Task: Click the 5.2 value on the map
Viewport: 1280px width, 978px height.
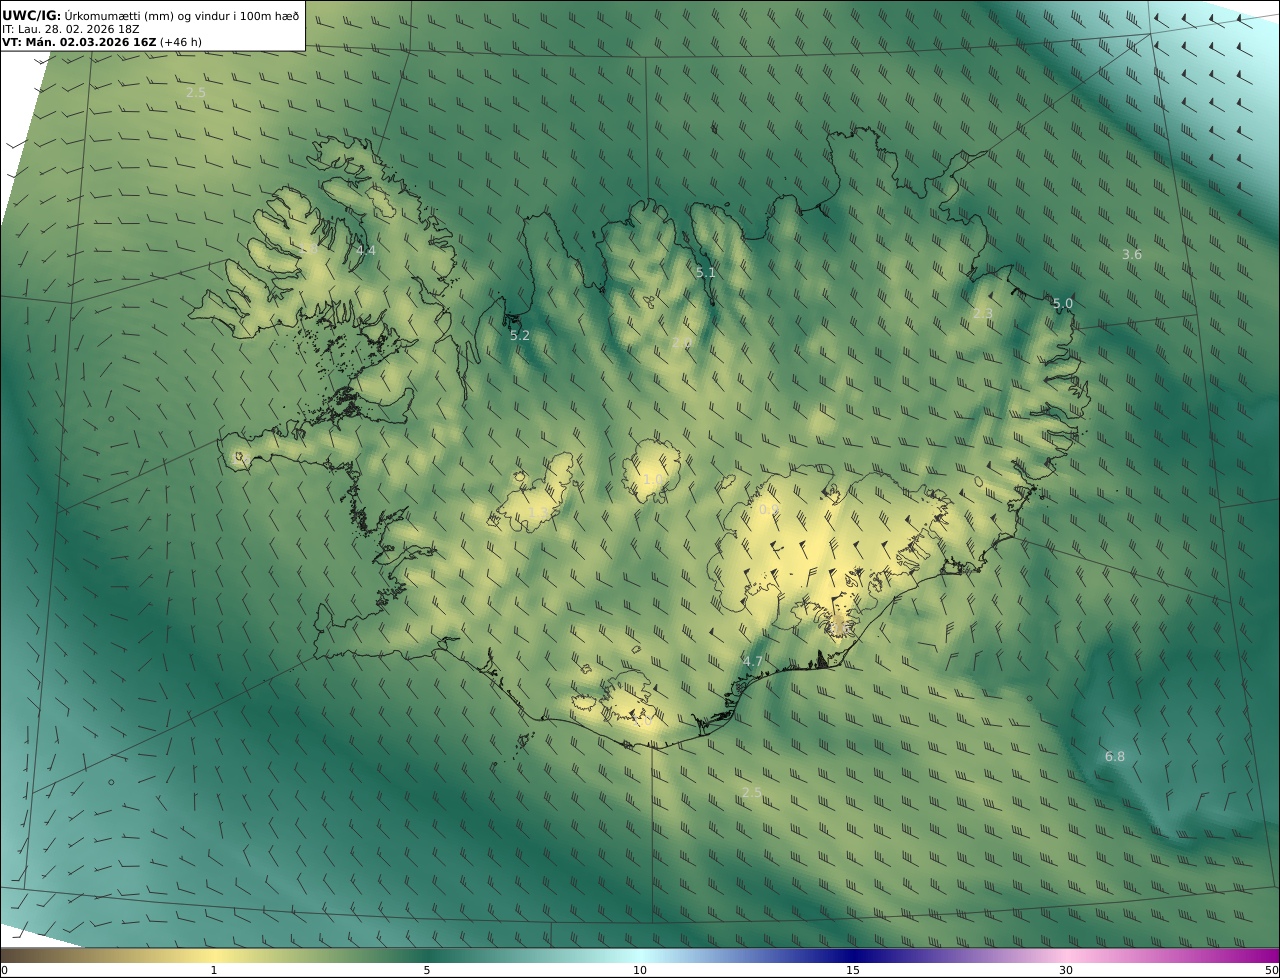Action: pyautogui.click(x=520, y=336)
